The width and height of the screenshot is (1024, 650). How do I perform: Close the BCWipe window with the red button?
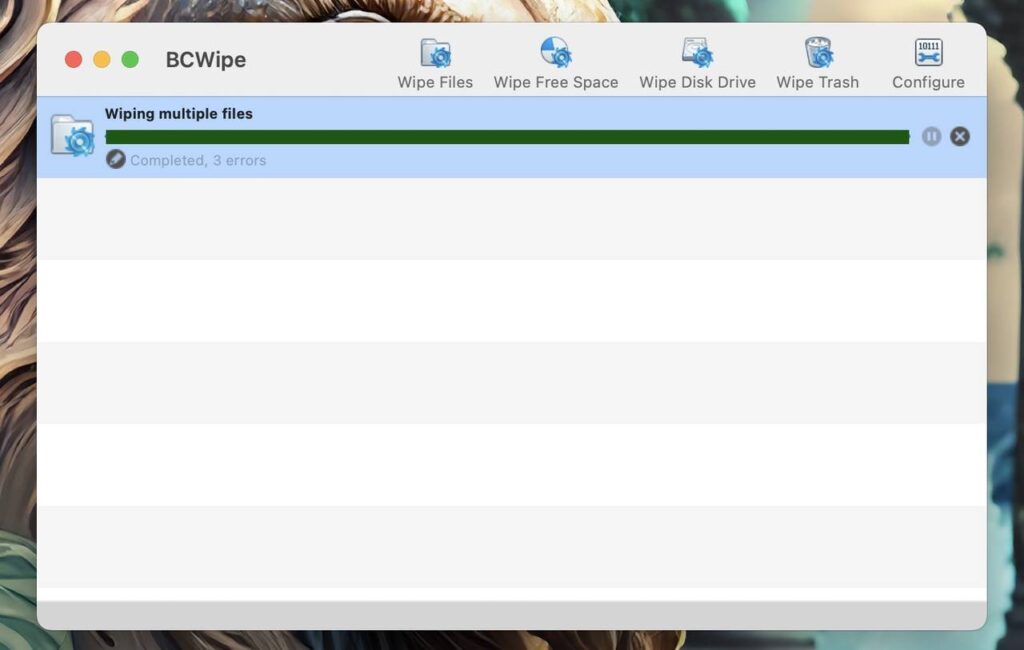point(73,59)
